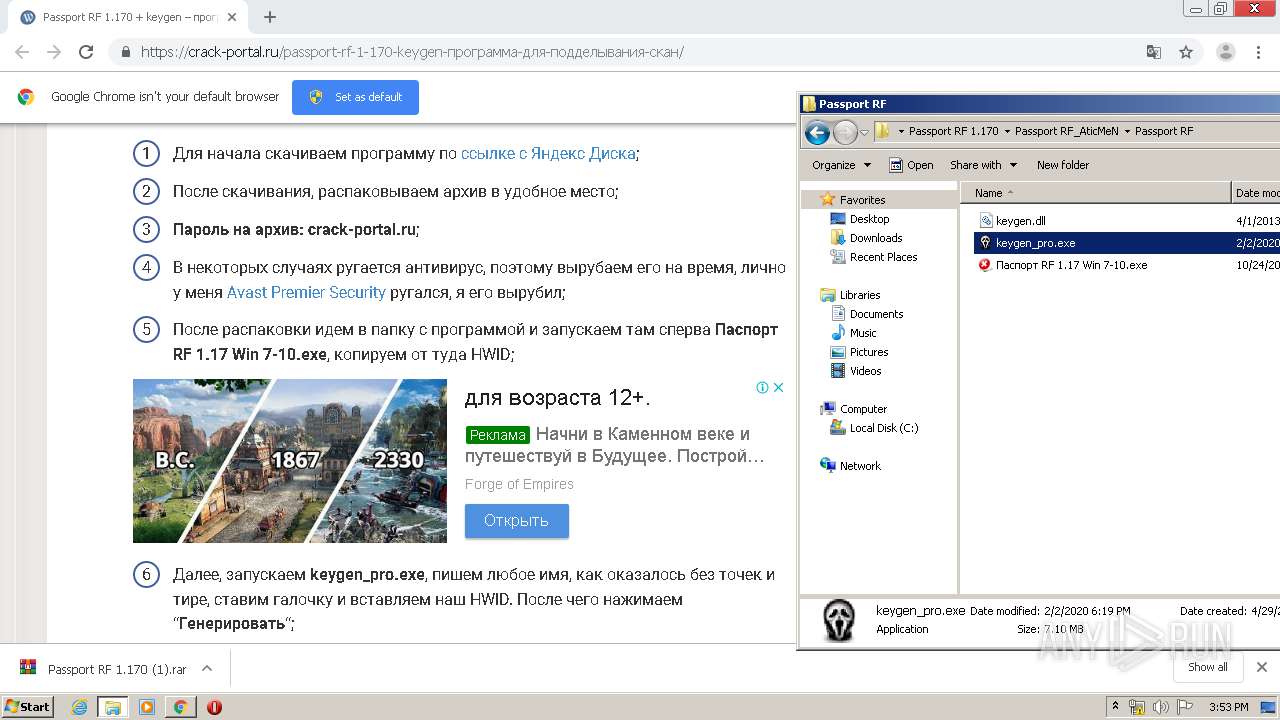Open Desktop in Favorites

click(x=869, y=219)
